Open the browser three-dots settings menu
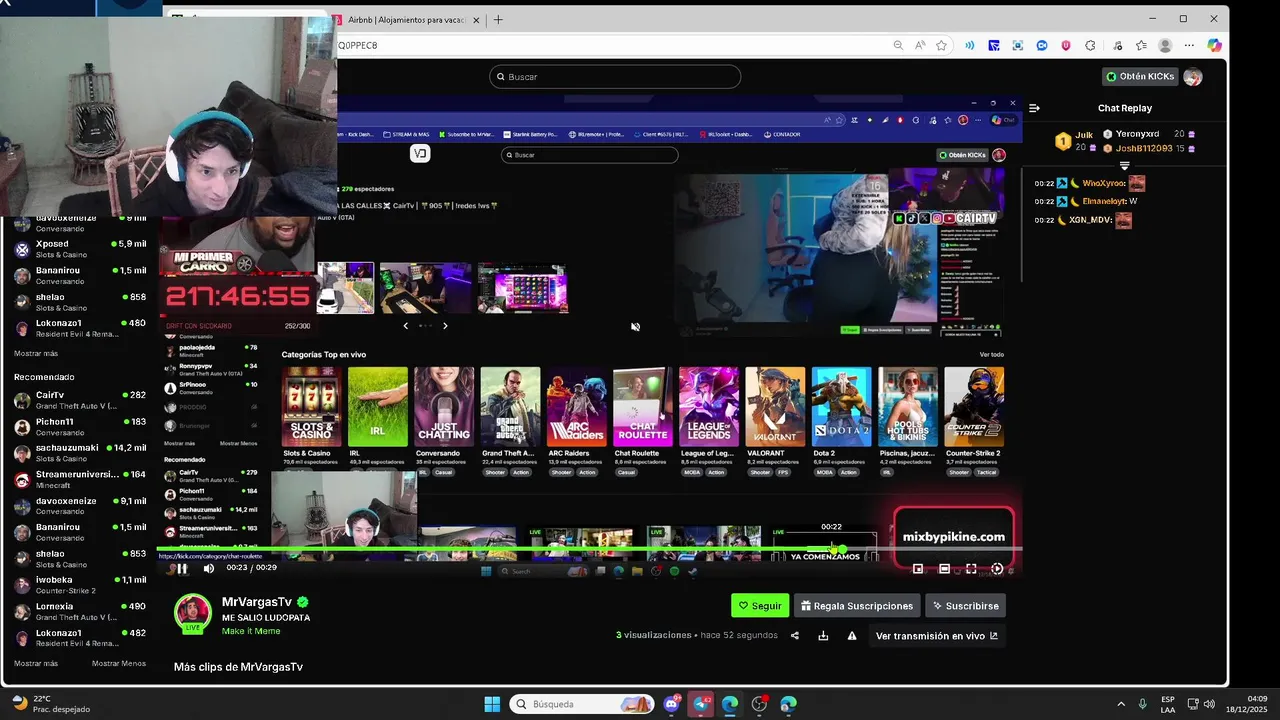Viewport: 1280px width, 720px height. point(1189,45)
